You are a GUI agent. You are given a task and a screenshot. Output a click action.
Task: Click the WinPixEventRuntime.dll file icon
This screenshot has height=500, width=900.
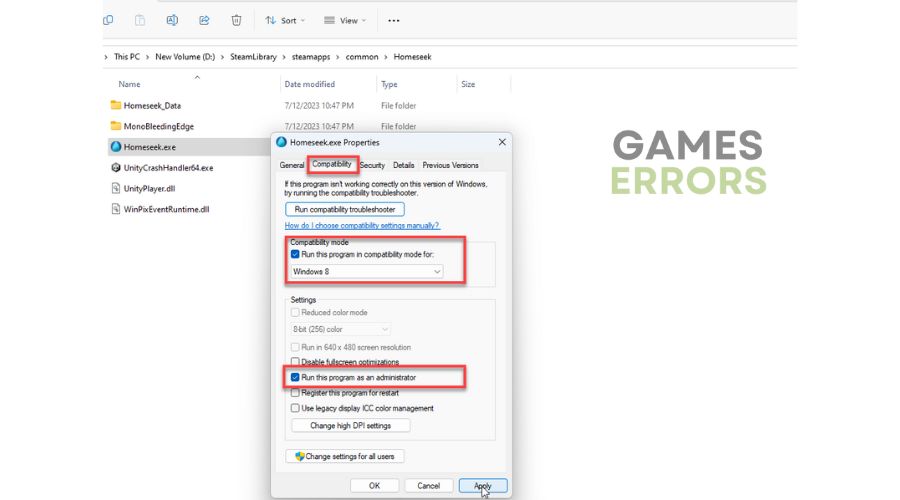[x=115, y=209]
